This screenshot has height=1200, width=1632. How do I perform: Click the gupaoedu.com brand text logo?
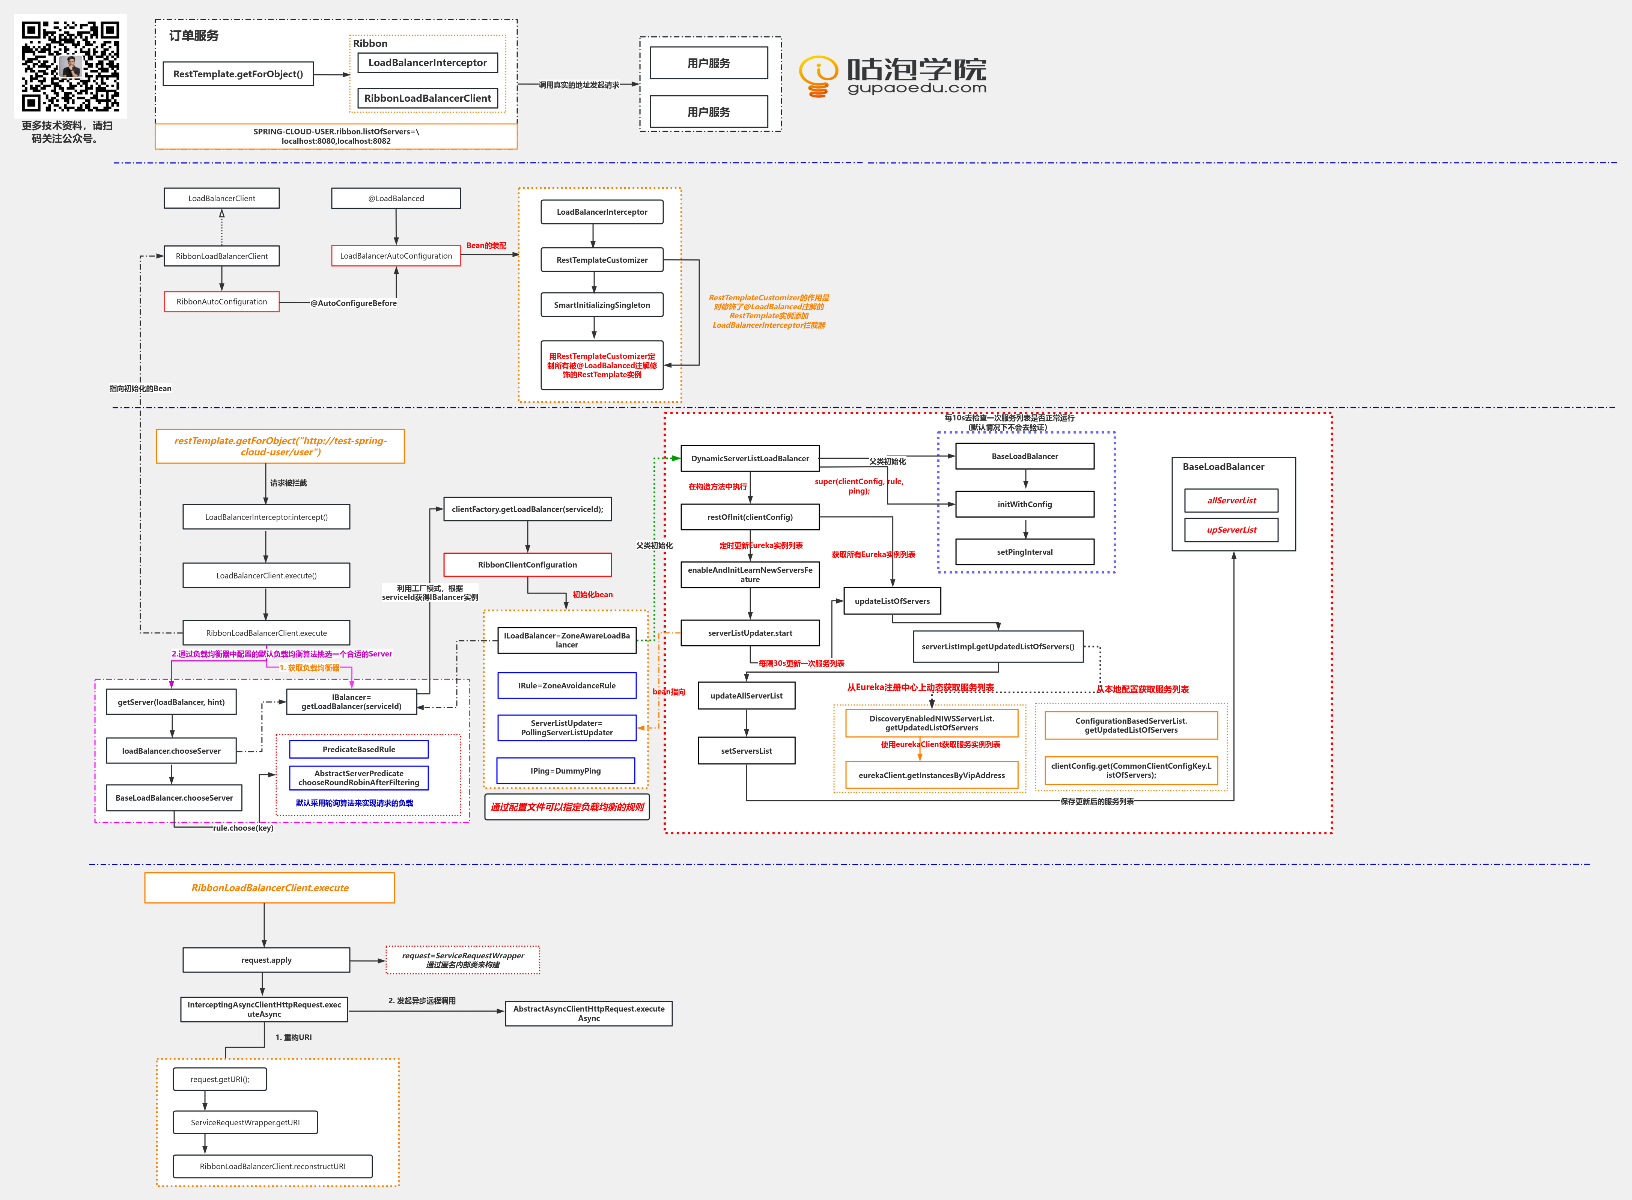916,90
